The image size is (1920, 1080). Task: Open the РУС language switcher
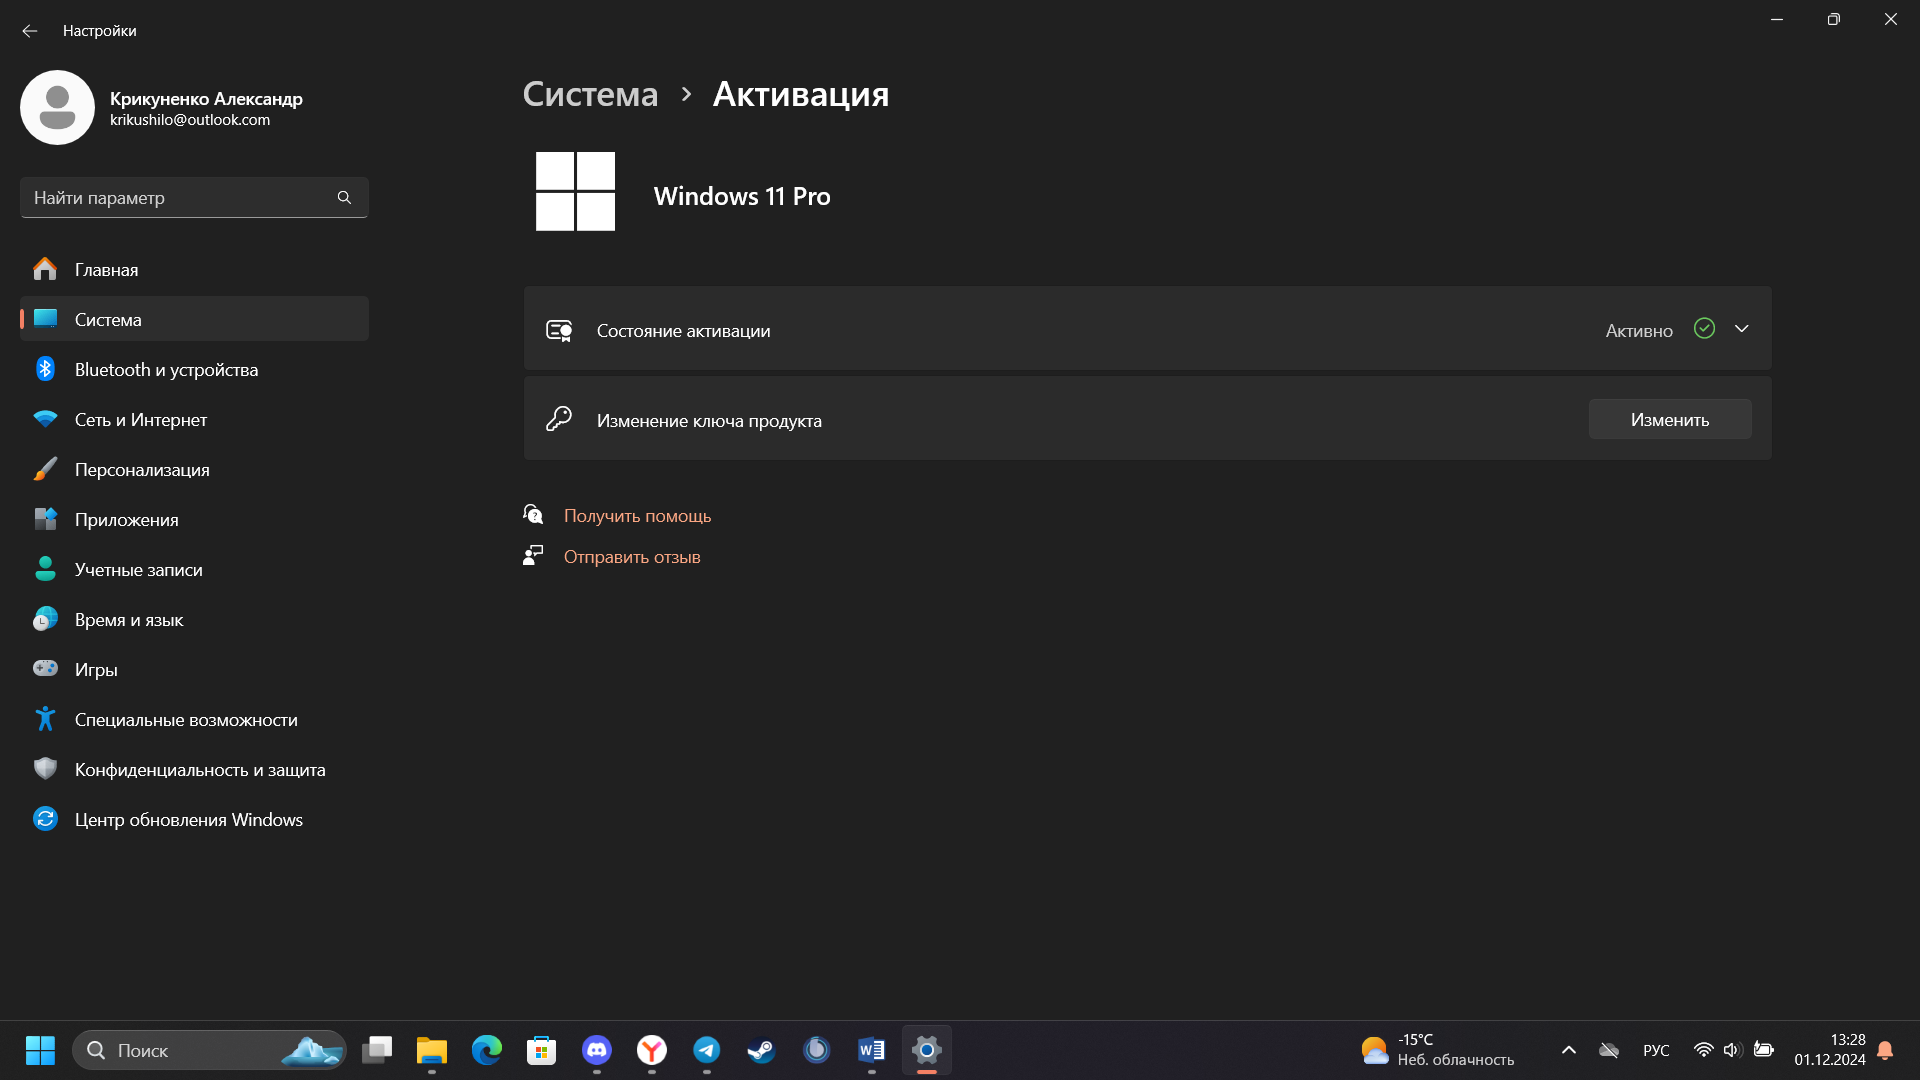click(x=1656, y=1050)
